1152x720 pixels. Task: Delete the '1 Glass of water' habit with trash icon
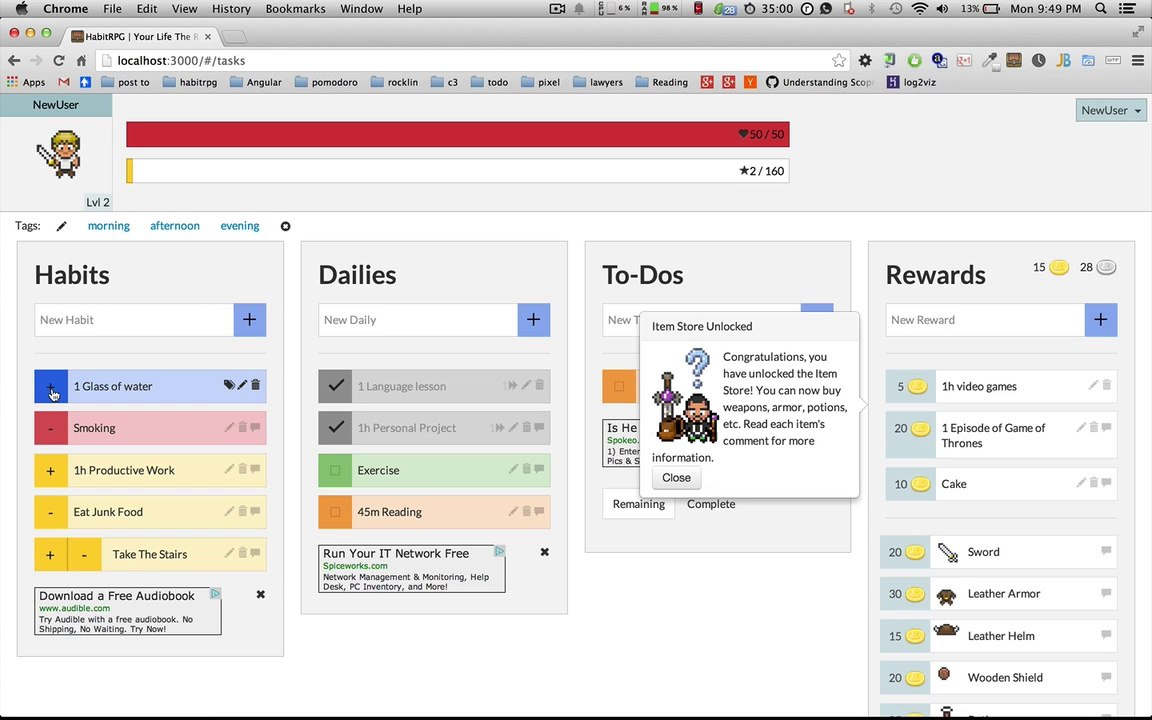(x=256, y=385)
